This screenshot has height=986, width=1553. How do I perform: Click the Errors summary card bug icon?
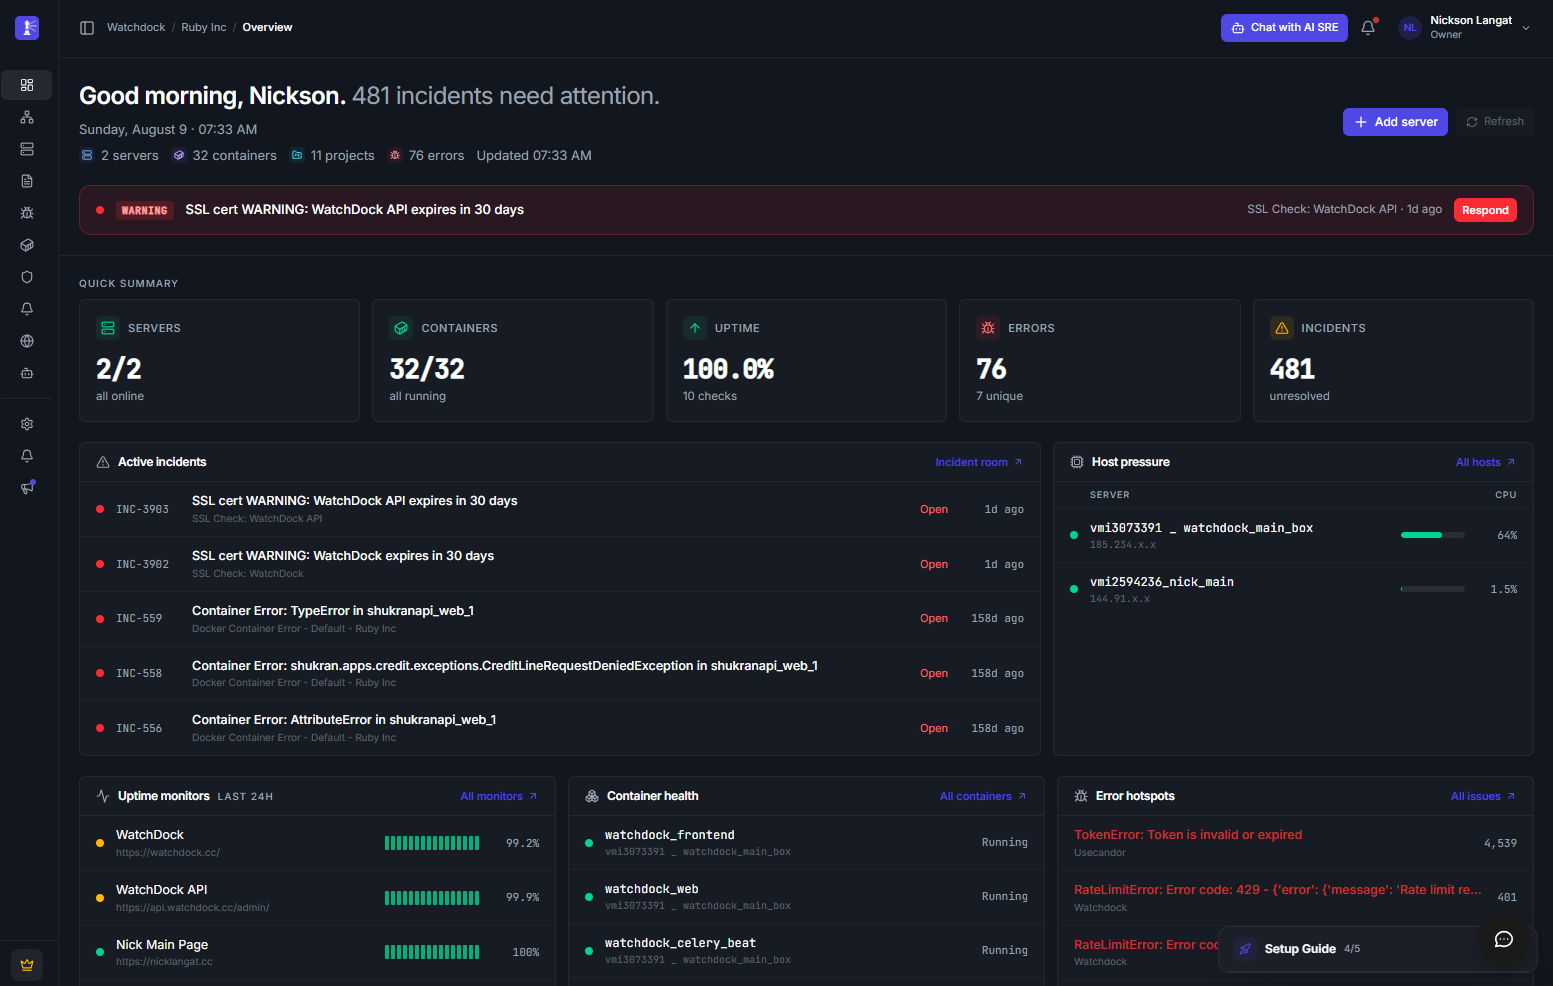click(988, 328)
